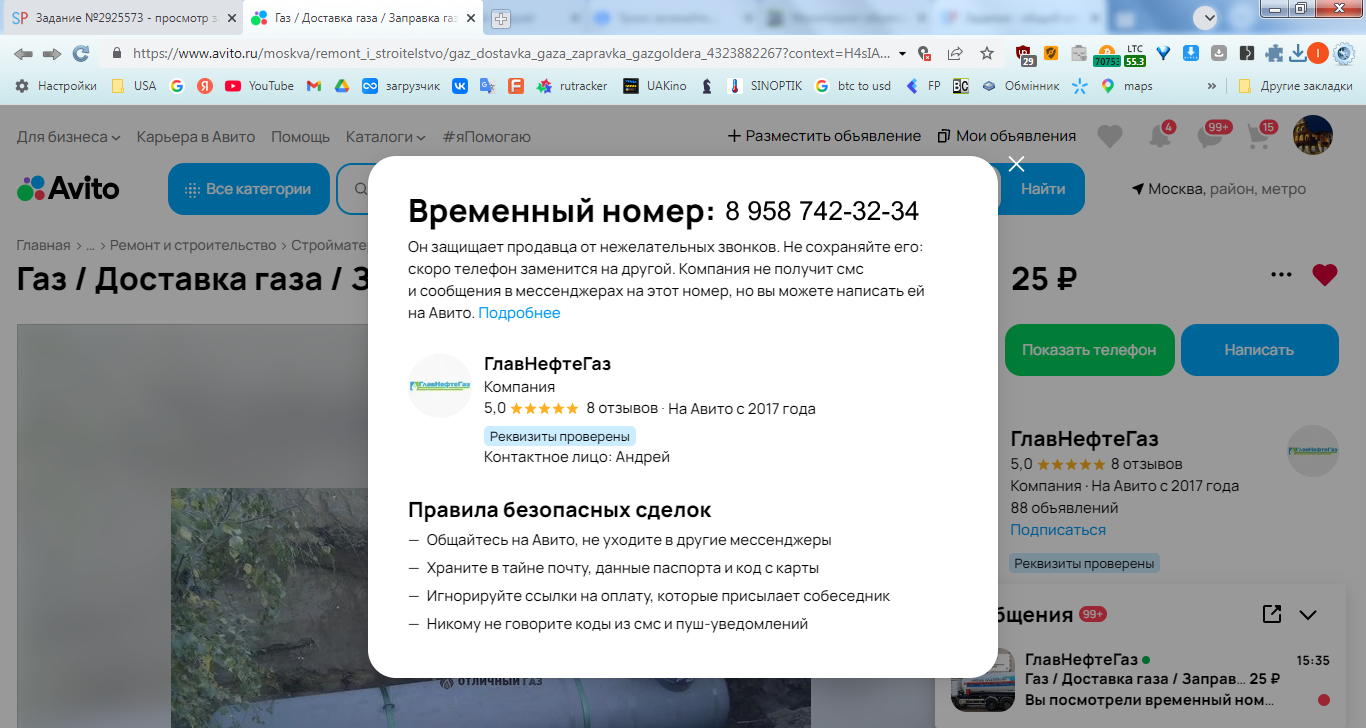Screen dimensions: 1366x728
Task: Open browser downloads arrow icon
Action: 1297,53
